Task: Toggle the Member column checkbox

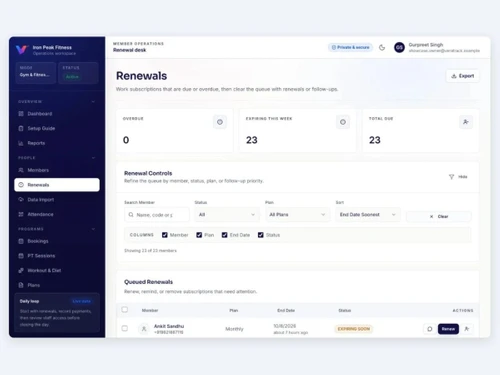Action: 165,235
